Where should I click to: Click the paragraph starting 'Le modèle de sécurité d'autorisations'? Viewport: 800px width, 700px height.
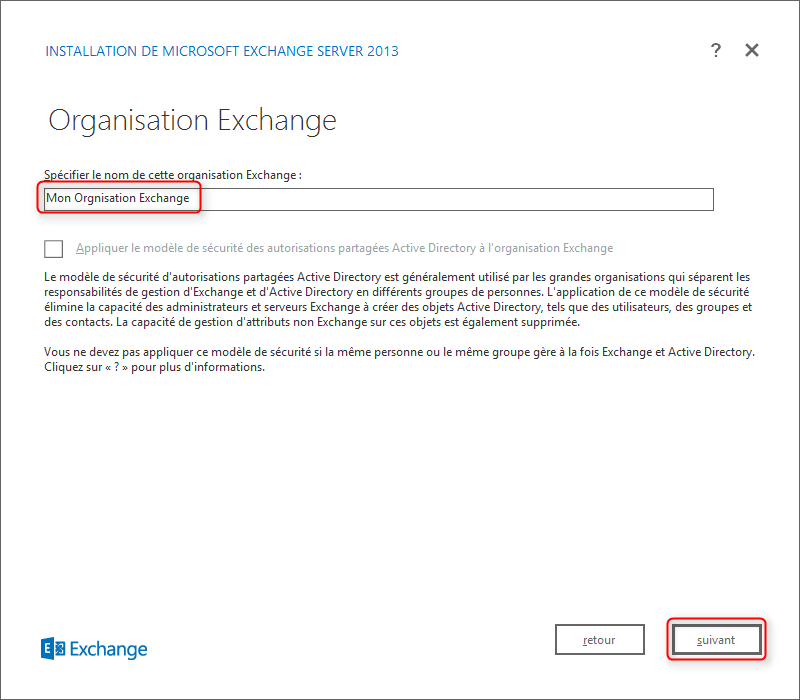click(x=398, y=299)
